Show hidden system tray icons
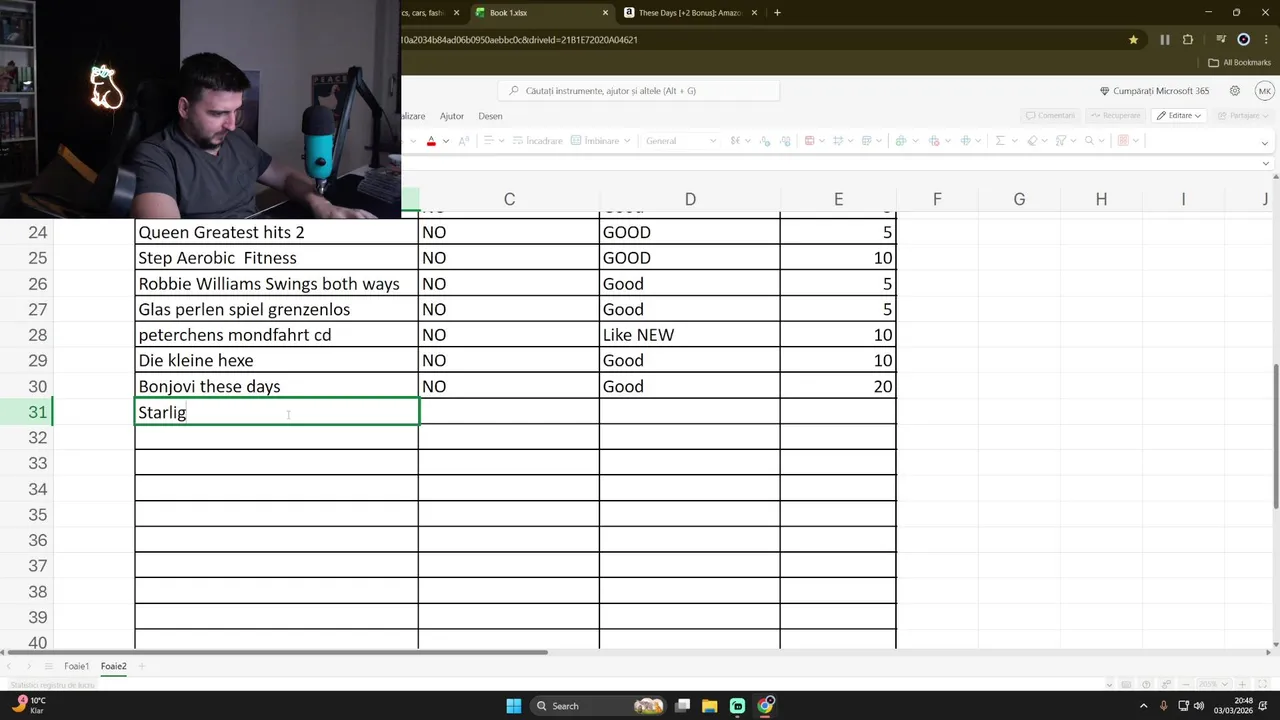This screenshot has width=1280, height=720. pos(1143,706)
